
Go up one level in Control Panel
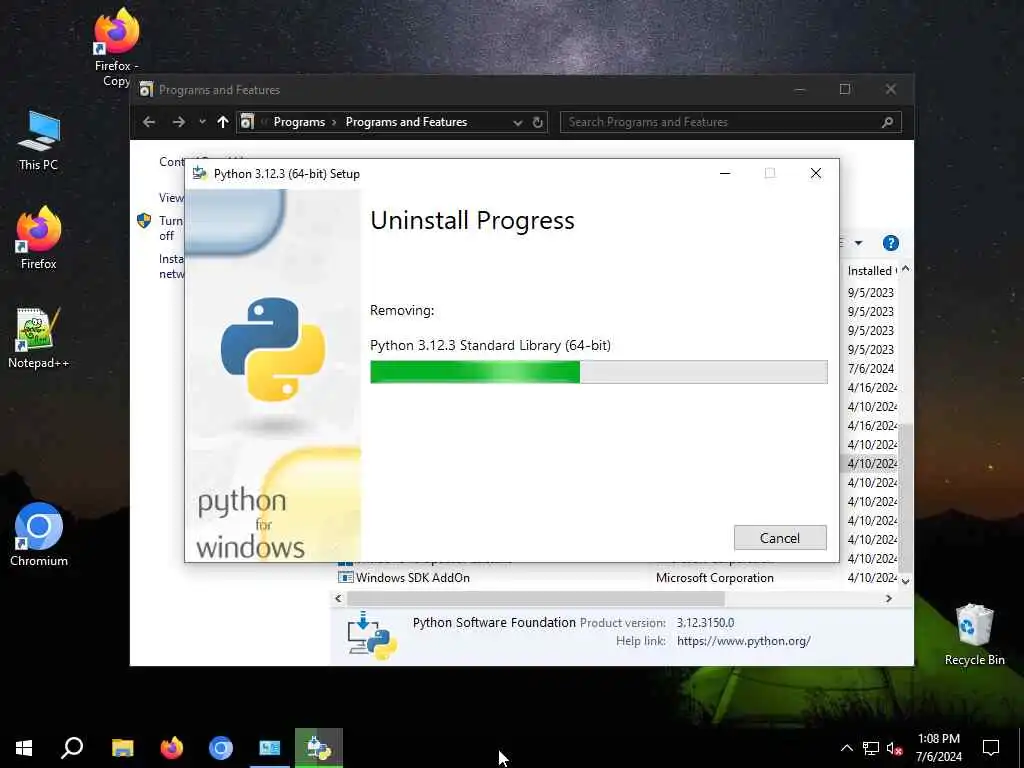[x=223, y=122]
